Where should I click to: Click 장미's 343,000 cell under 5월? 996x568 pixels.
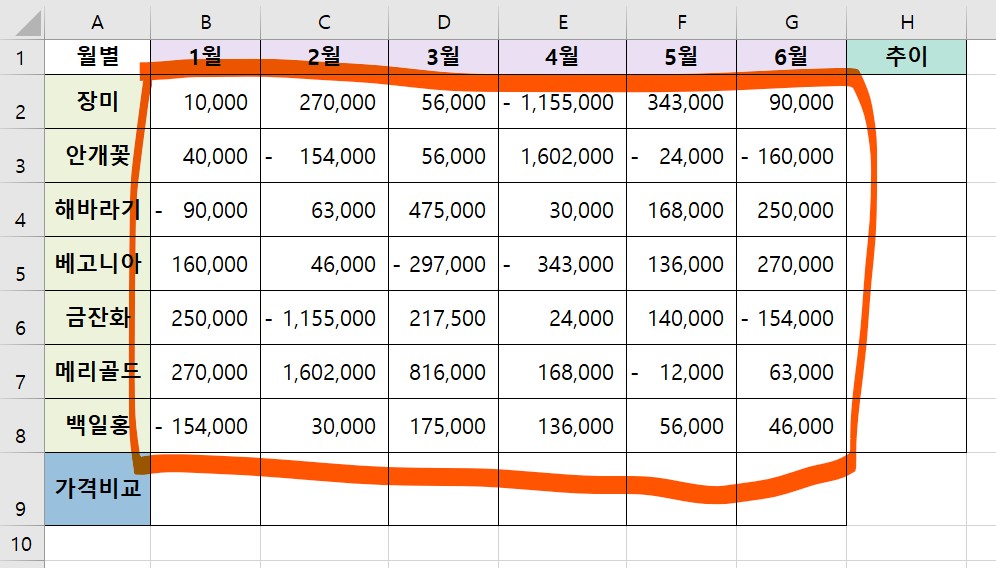[x=682, y=102]
